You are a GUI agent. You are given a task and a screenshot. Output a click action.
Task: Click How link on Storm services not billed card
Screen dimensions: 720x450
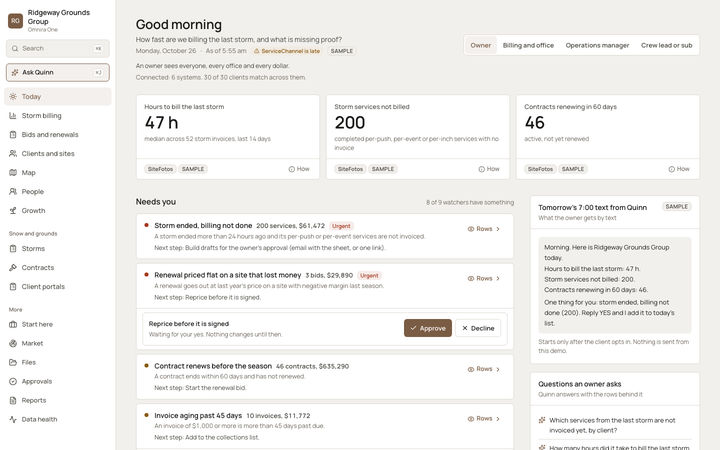[489, 169]
